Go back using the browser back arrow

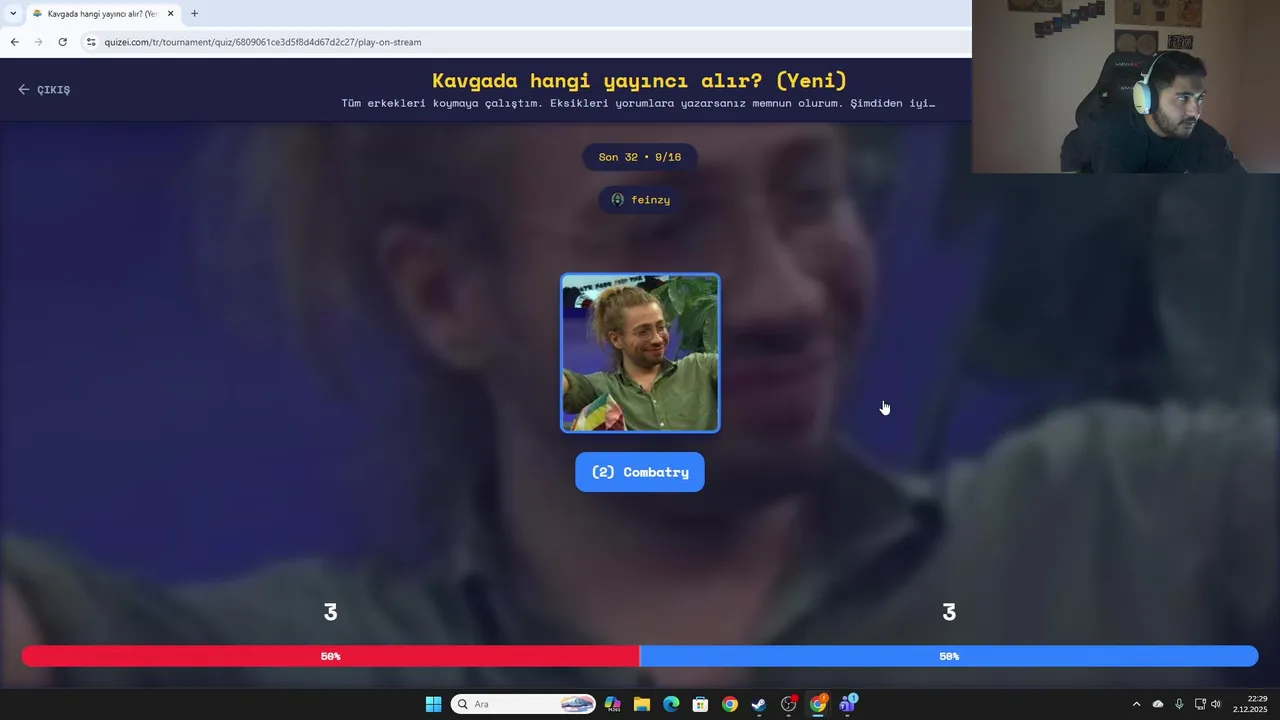point(14,42)
